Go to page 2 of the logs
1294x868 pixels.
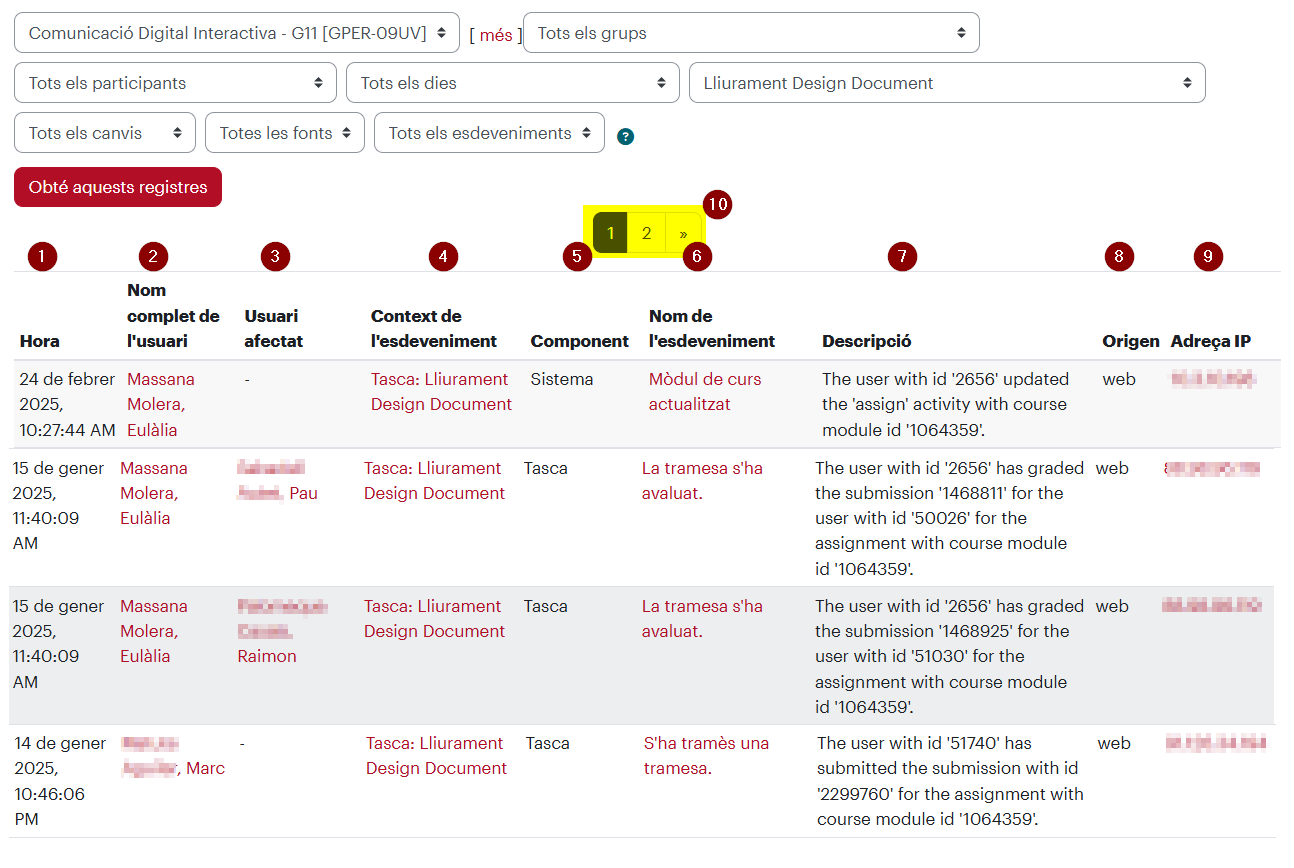647,233
